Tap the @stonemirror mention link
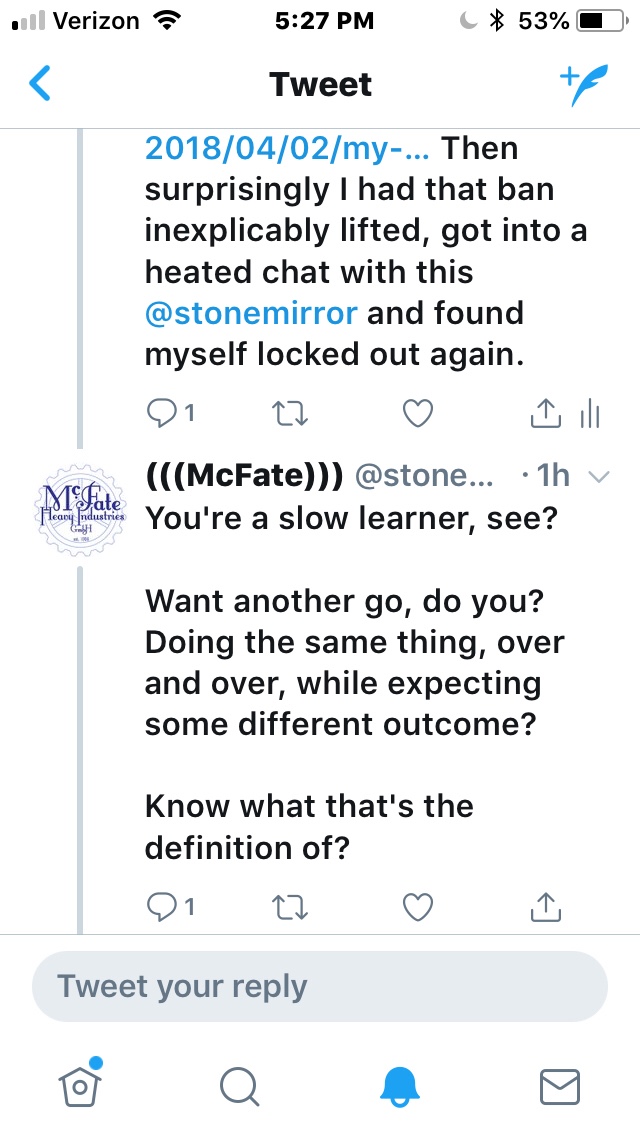This screenshot has width=640, height=1136. tap(251, 313)
